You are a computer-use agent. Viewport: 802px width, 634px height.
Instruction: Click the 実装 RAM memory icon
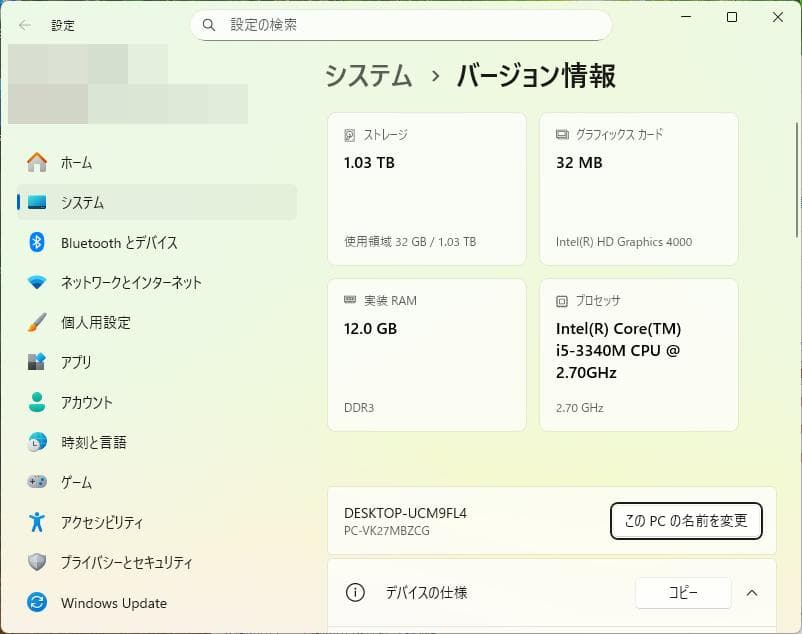350,300
